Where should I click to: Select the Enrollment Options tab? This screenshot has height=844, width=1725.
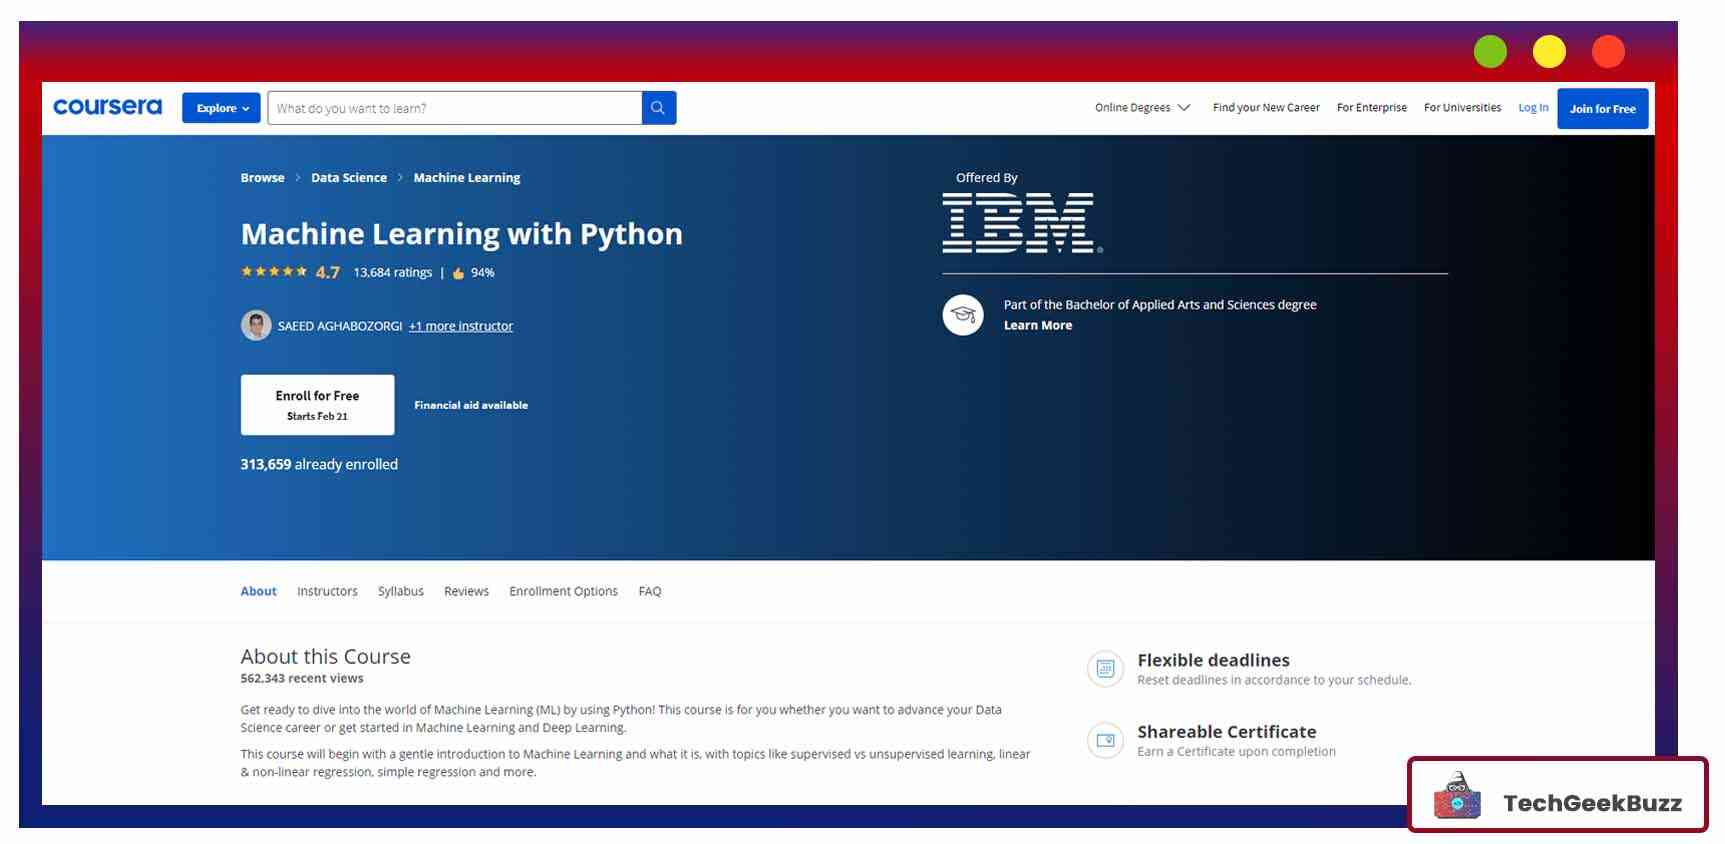(563, 591)
